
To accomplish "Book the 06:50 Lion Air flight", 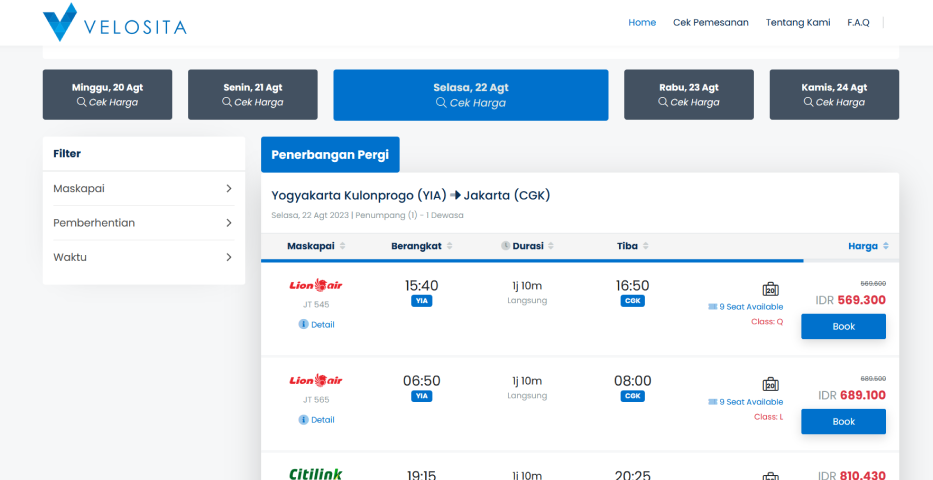I will click(843, 422).
